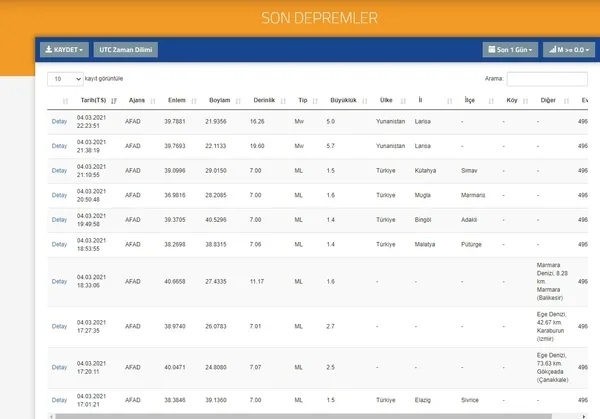Sort by the İlçe column header
The height and width of the screenshot is (419, 600).
point(469,100)
